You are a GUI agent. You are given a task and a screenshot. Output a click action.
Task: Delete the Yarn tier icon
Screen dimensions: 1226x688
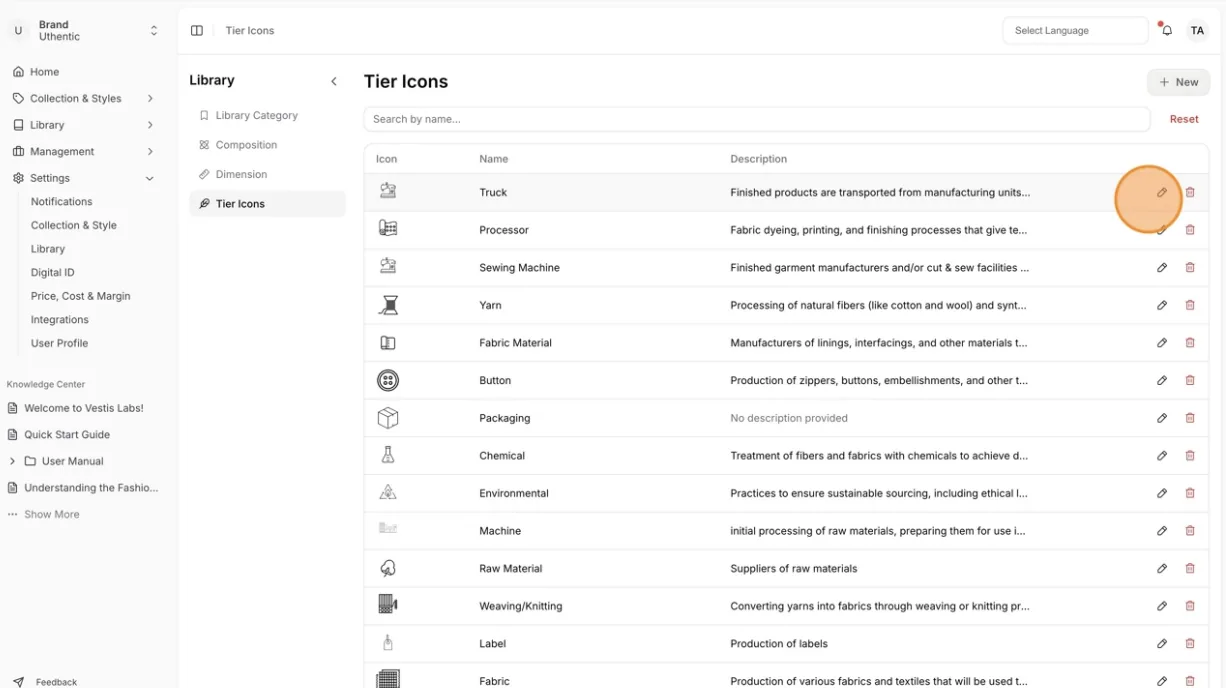[1190, 305]
